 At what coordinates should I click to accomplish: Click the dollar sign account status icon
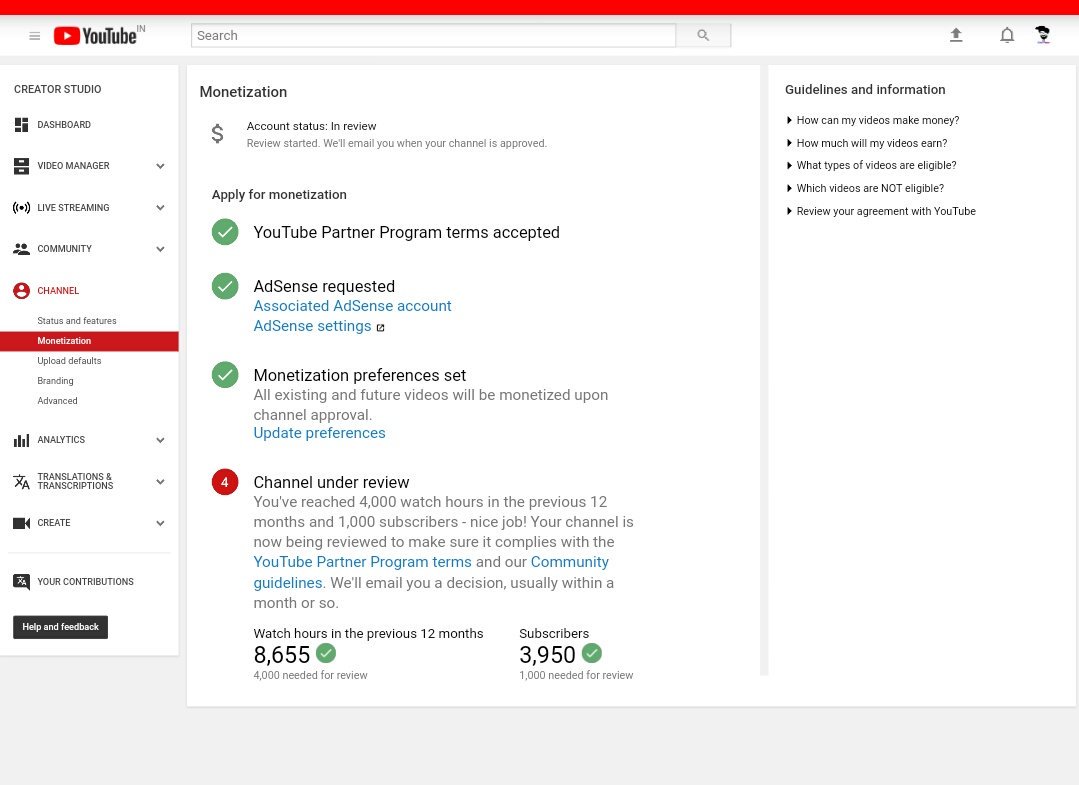[x=217, y=133]
